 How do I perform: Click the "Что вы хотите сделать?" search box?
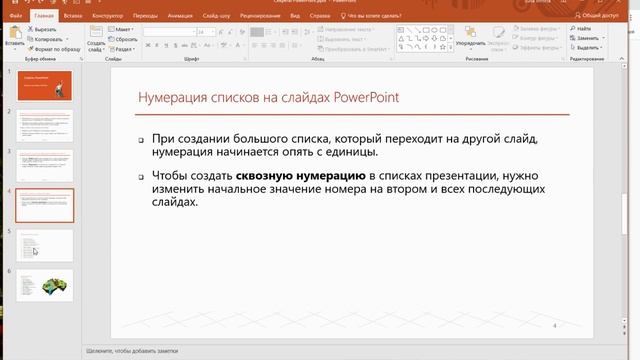[371, 16]
